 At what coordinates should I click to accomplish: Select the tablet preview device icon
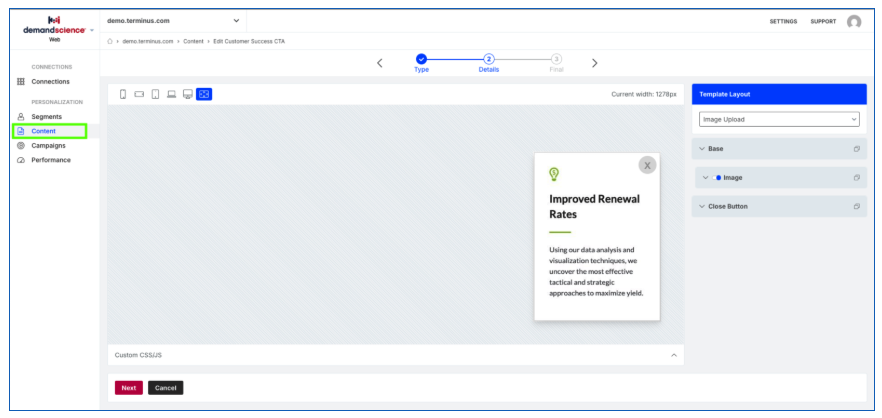(x=155, y=95)
